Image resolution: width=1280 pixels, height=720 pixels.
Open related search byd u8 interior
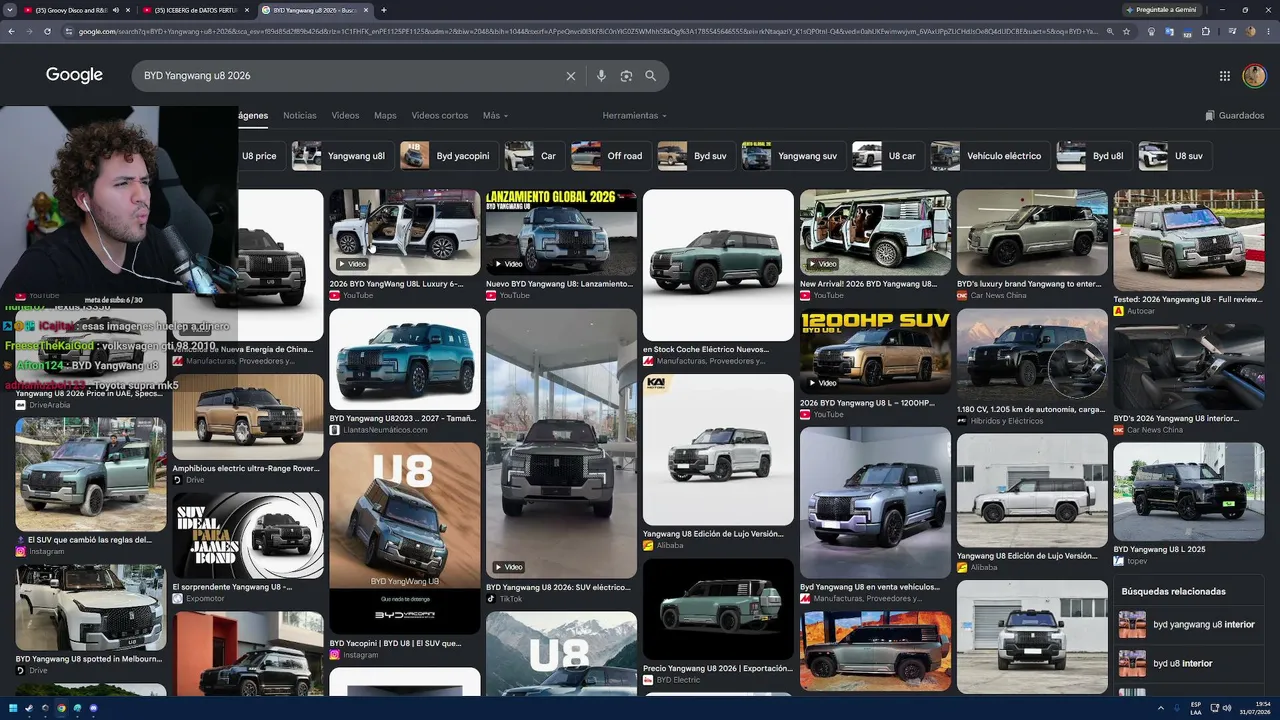click(x=1188, y=663)
